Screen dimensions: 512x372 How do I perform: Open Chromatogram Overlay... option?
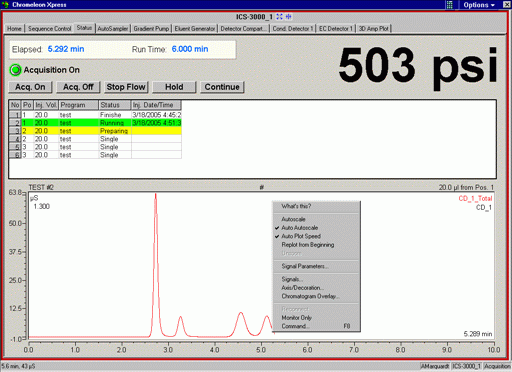point(316,296)
